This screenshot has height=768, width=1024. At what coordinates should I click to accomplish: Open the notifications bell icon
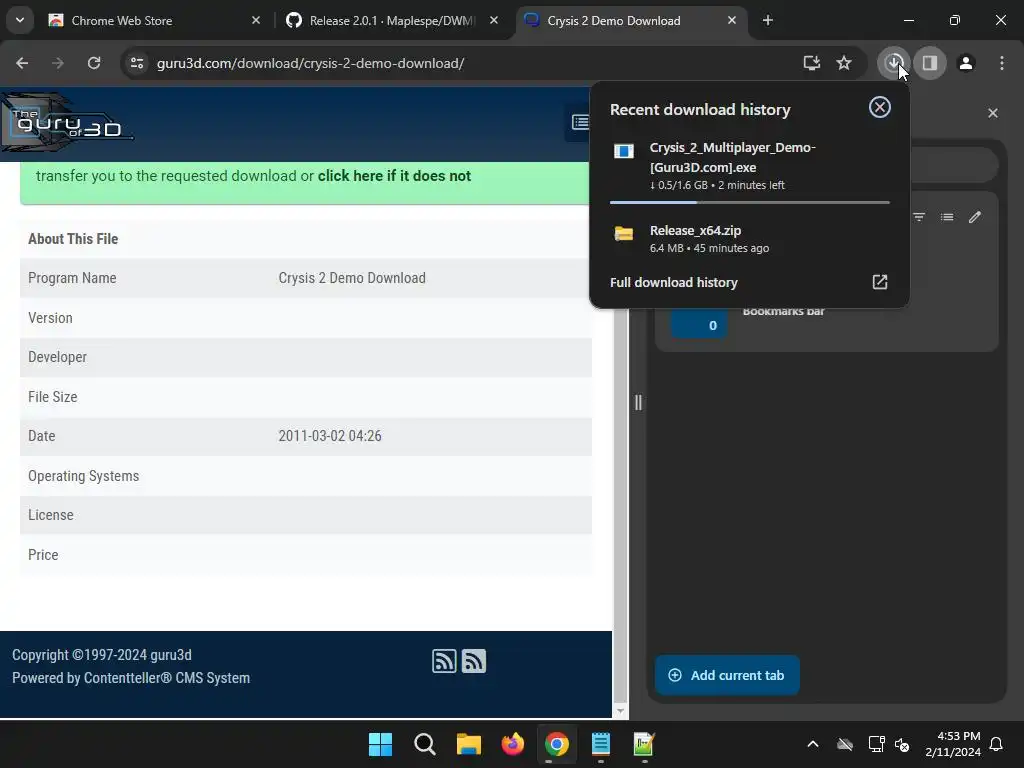tap(997, 744)
